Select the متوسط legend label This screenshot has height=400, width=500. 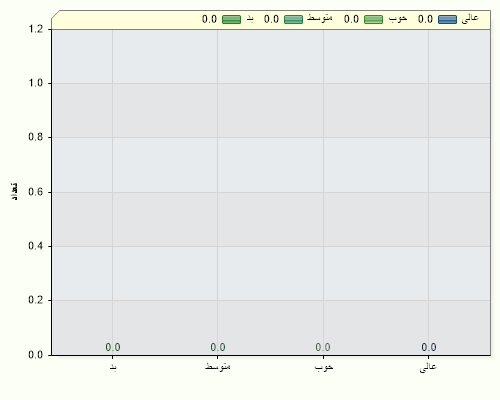click(x=320, y=18)
